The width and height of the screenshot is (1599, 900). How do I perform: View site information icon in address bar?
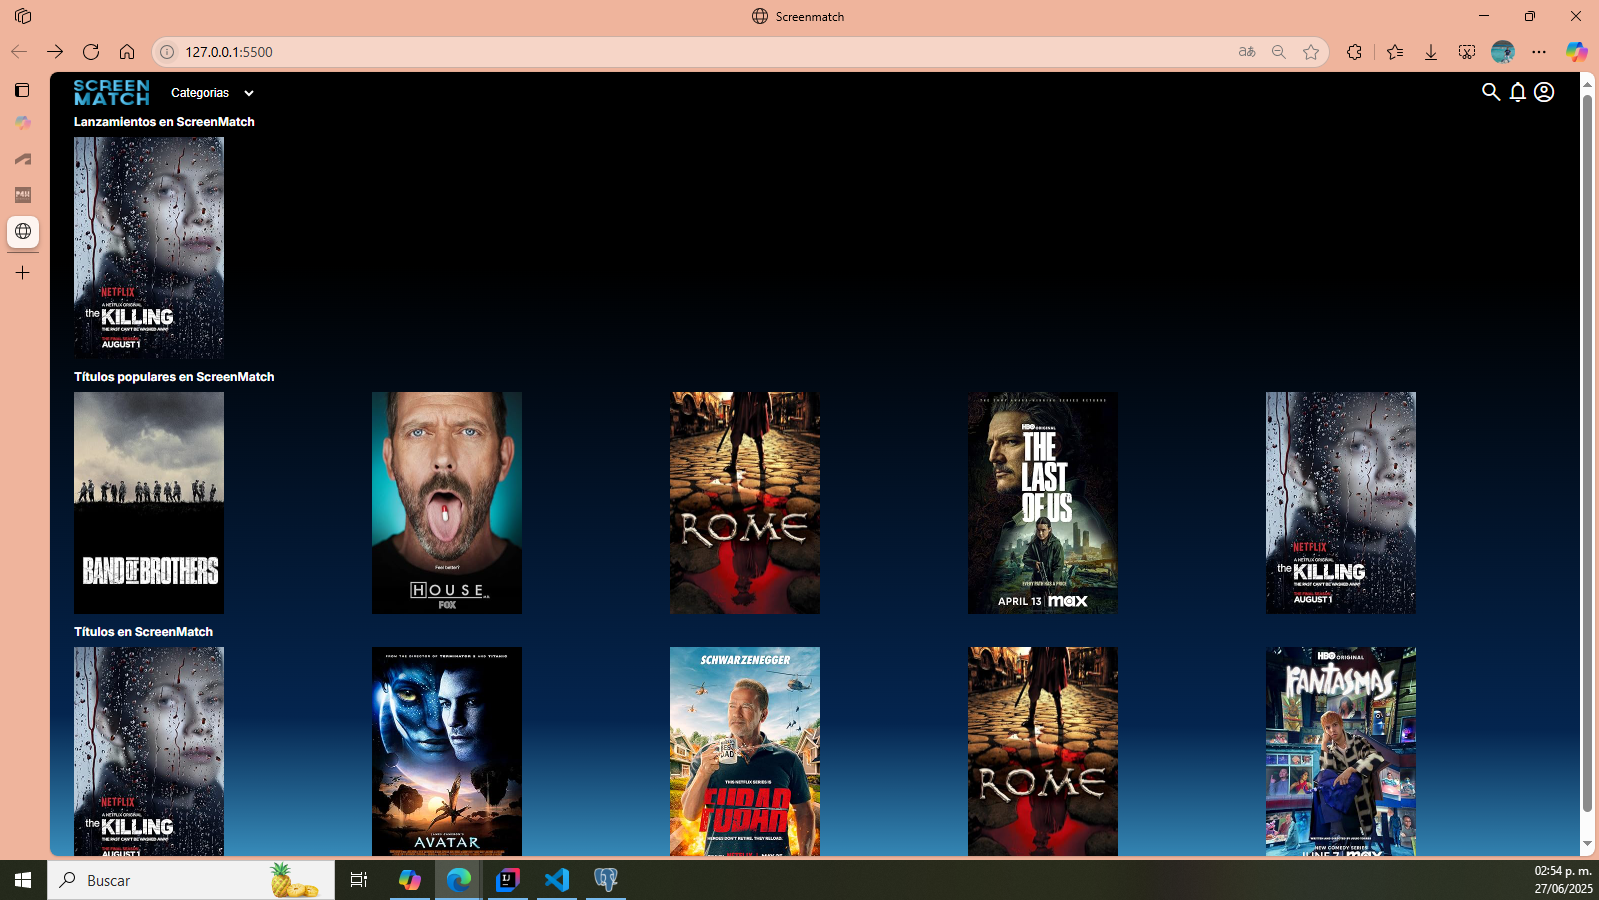click(x=168, y=52)
